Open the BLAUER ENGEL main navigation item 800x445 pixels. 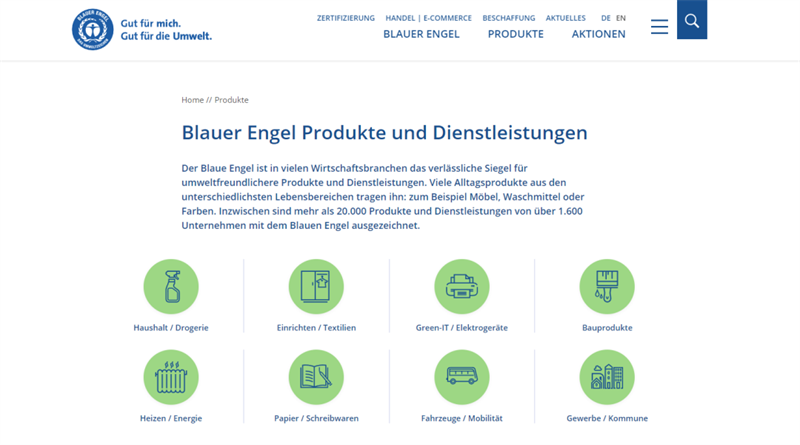421,34
